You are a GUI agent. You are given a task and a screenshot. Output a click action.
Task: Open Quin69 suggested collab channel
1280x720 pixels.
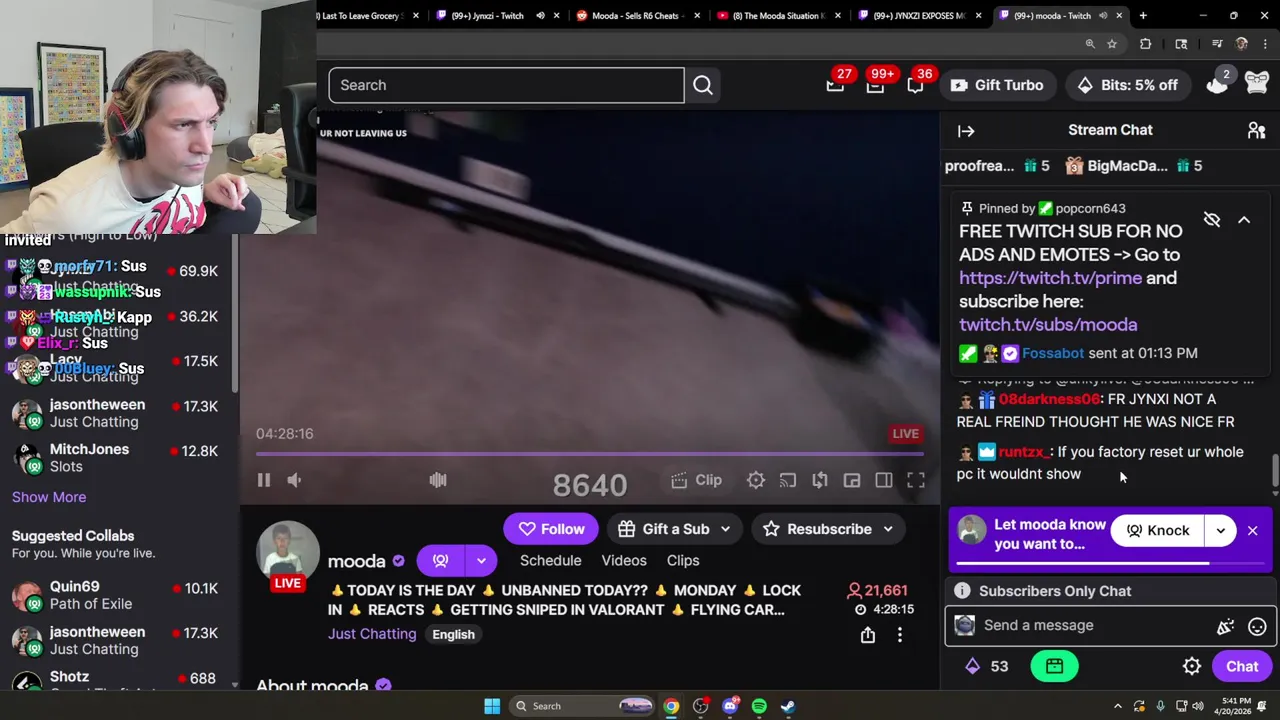(x=118, y=595)
